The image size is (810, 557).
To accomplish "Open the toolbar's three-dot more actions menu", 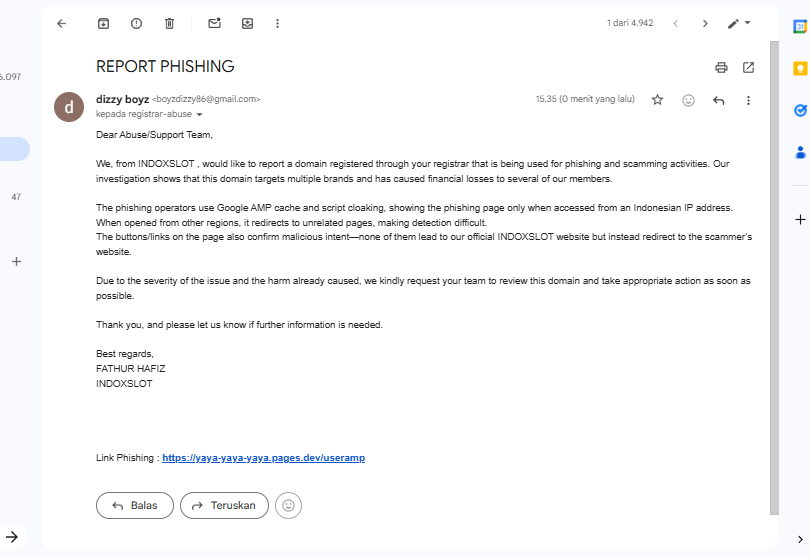I will click(x=277, y=23).
